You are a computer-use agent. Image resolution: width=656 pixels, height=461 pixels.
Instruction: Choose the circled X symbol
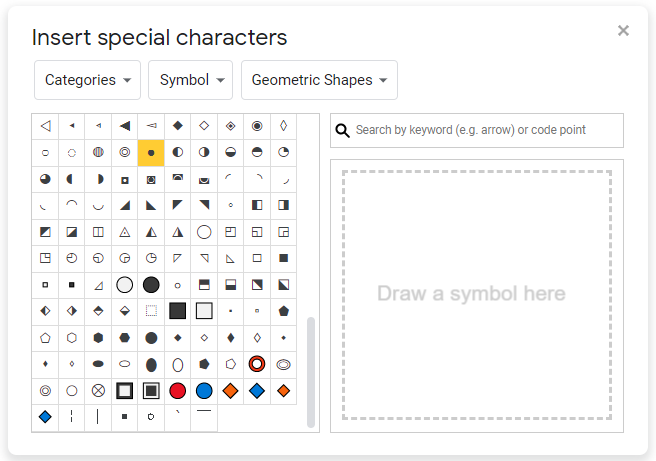[98, 390]
